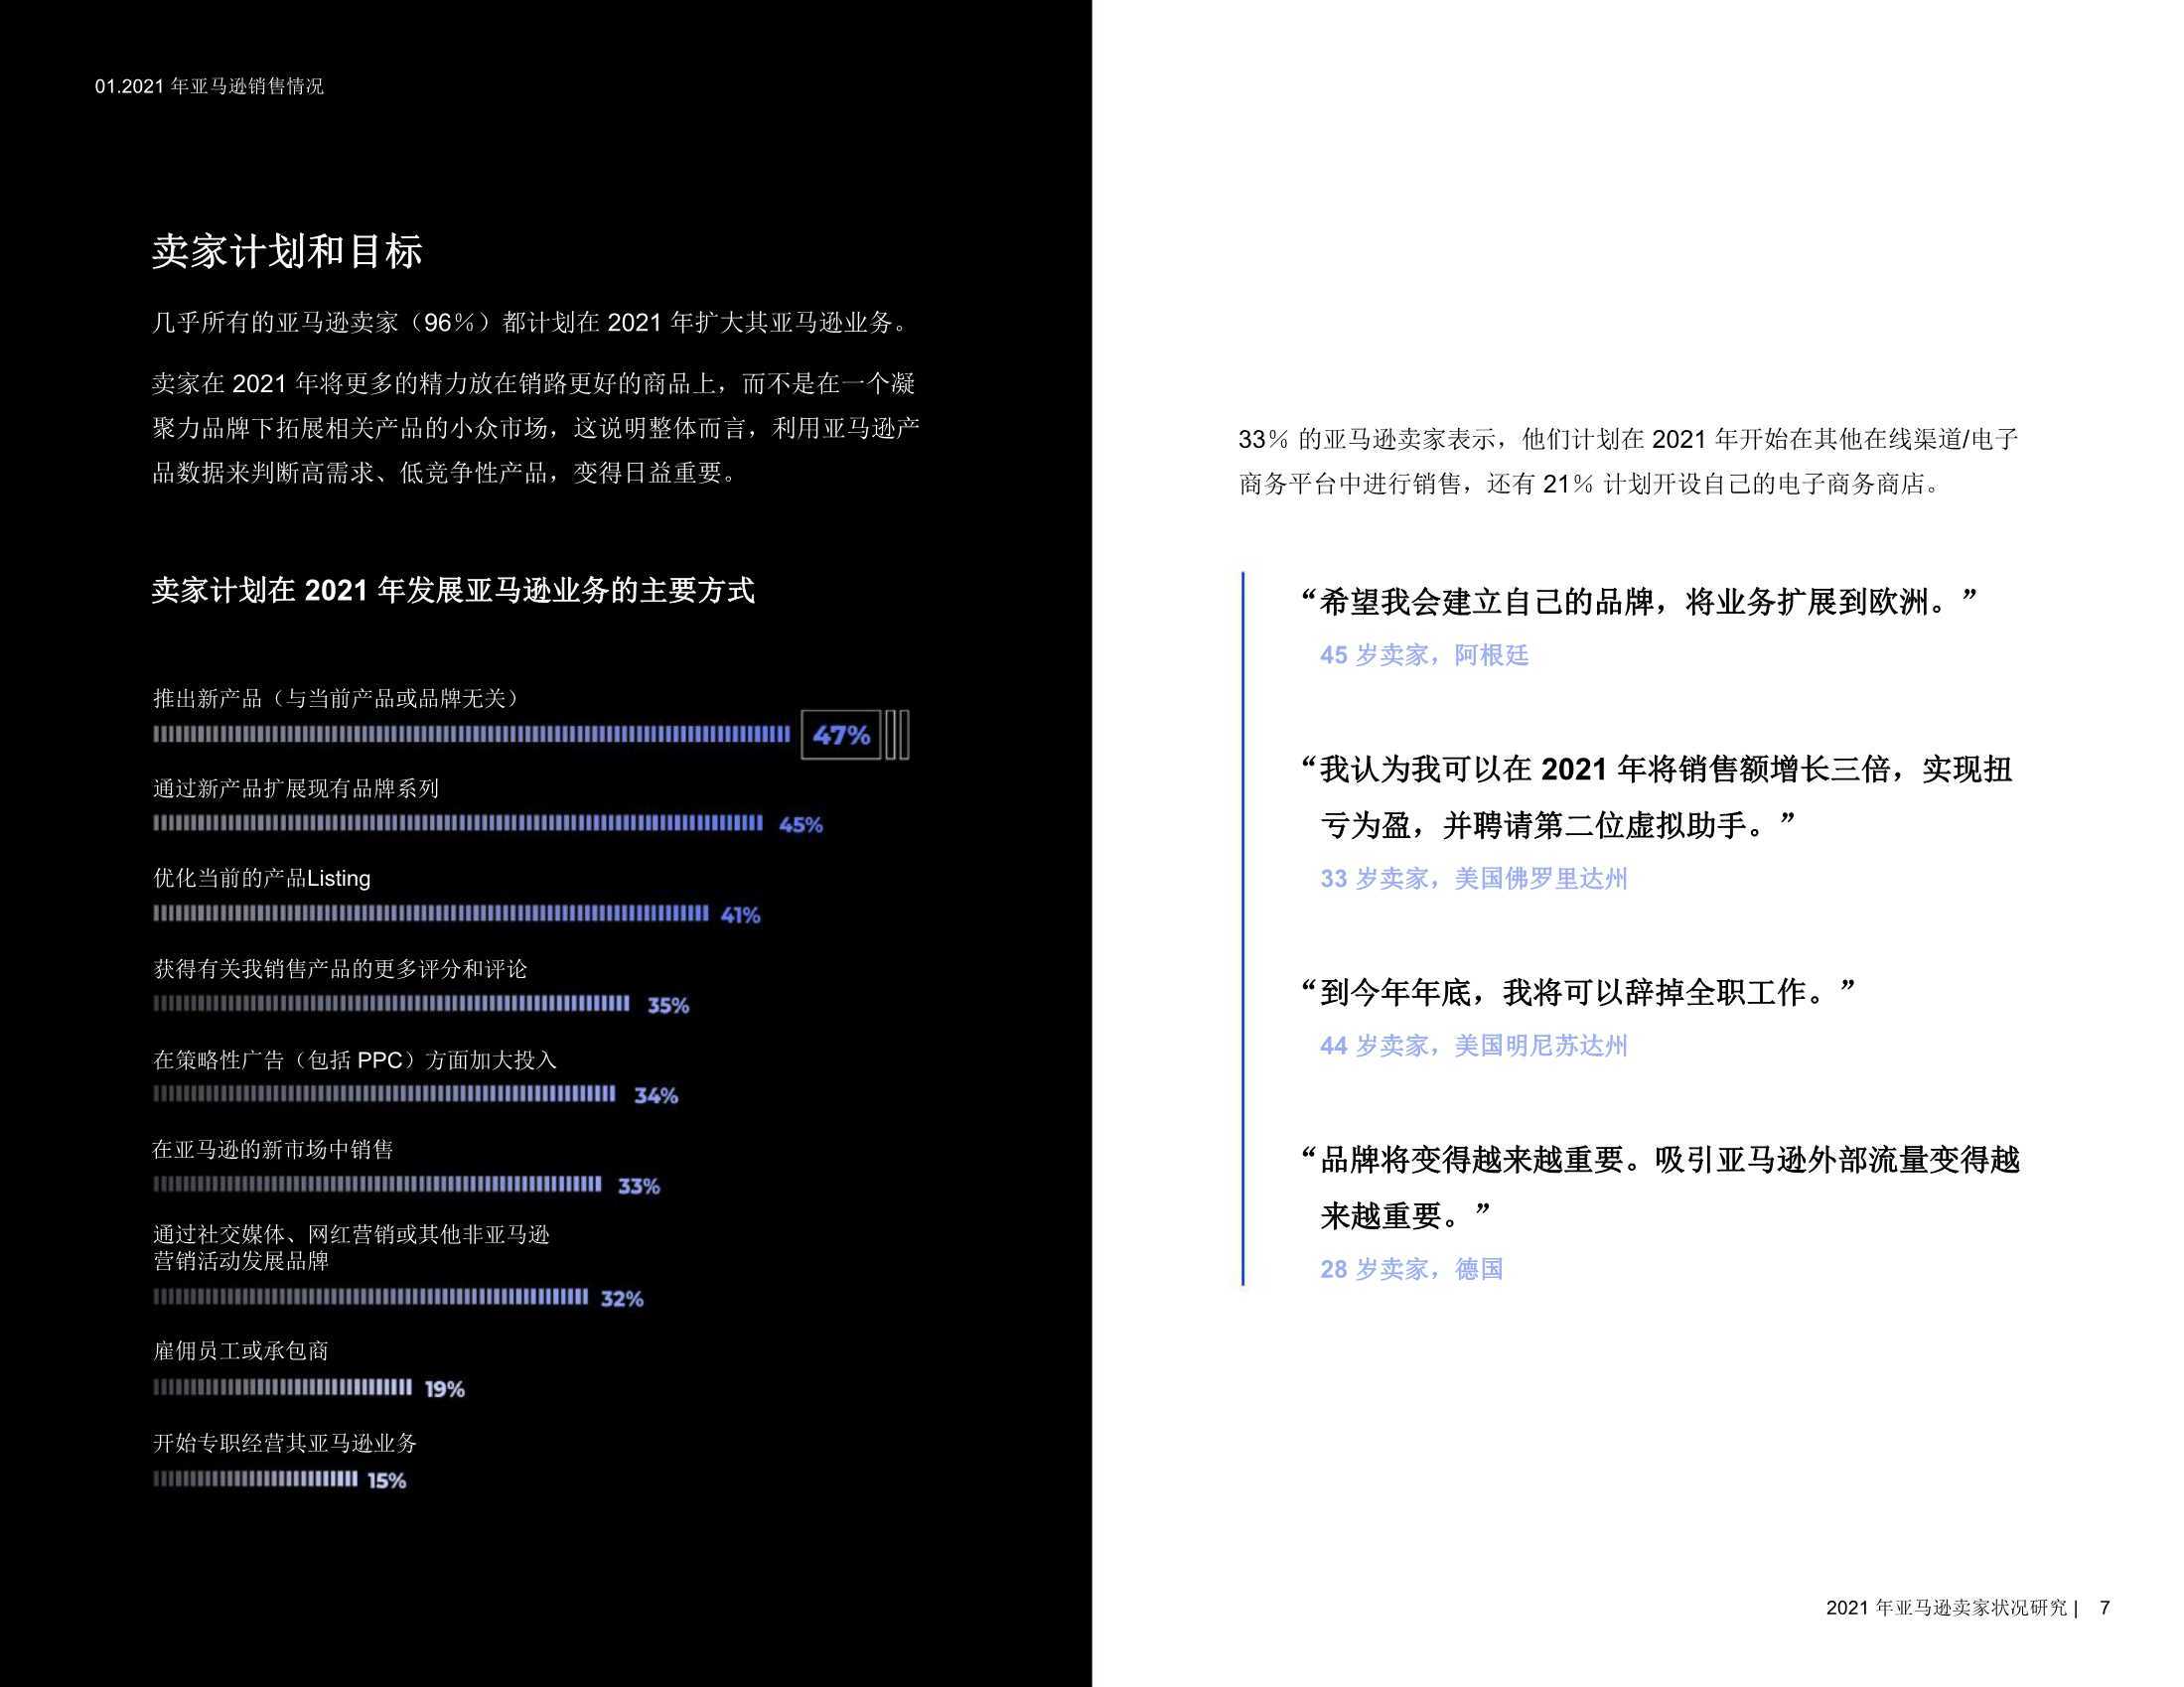2184x1687 pixels.
Task: Click the label '通过社交媒体、网红营销或其他非亚马逊'
Action: [351, 1235]
